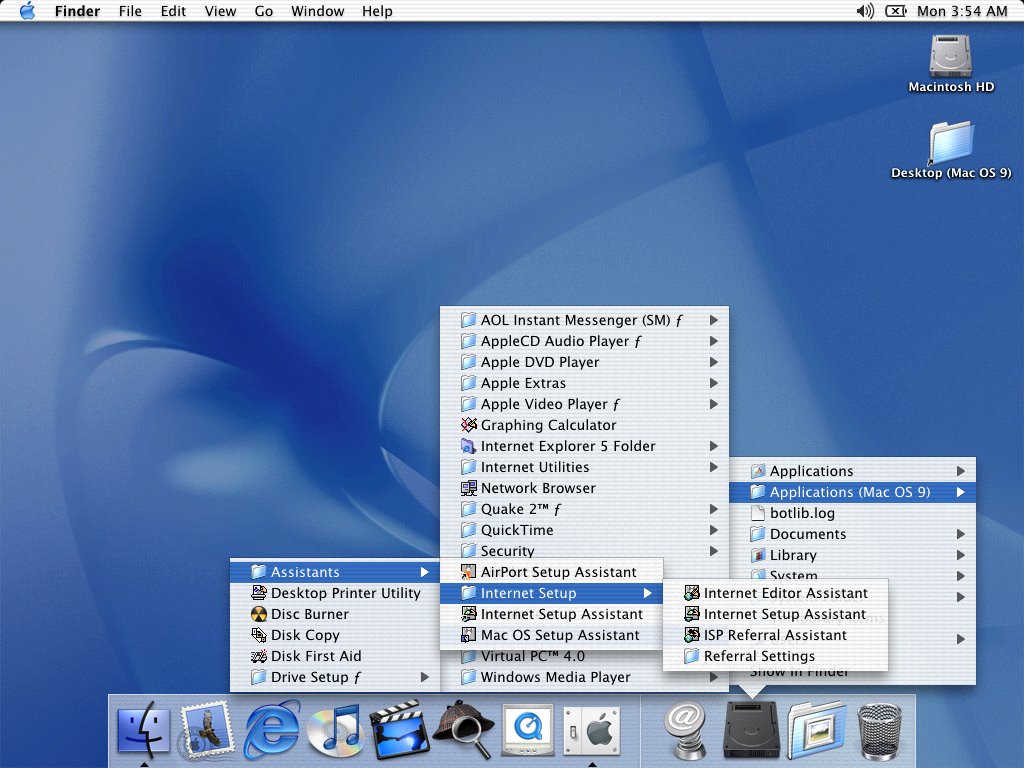Click the Desktop Printer Utility icon
This screenshot has height=768, width=1024.
[259, 593]
